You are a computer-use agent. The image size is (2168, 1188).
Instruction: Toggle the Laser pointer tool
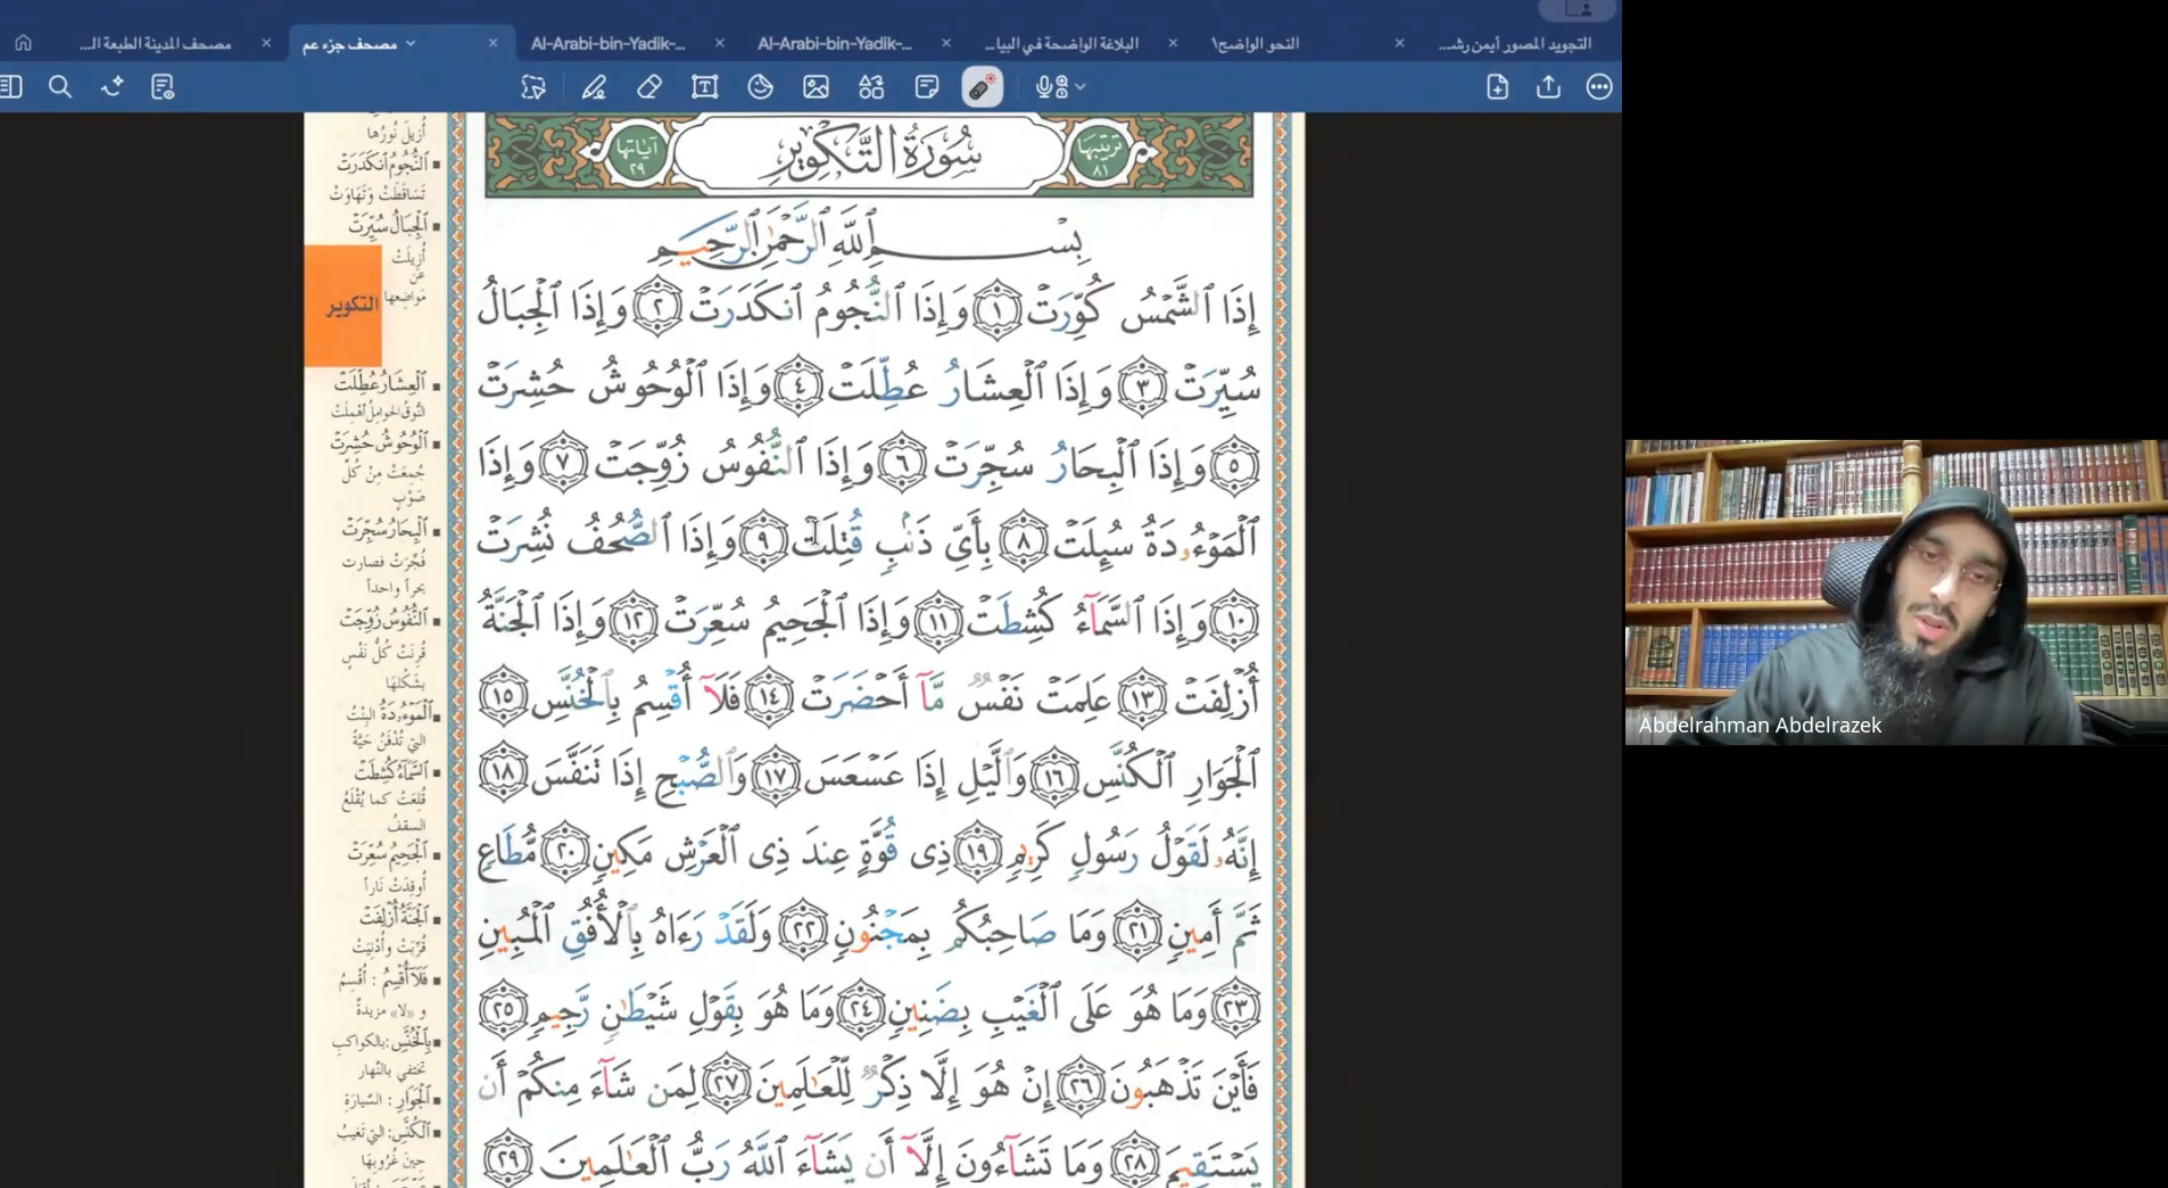(x=982, y=87)
